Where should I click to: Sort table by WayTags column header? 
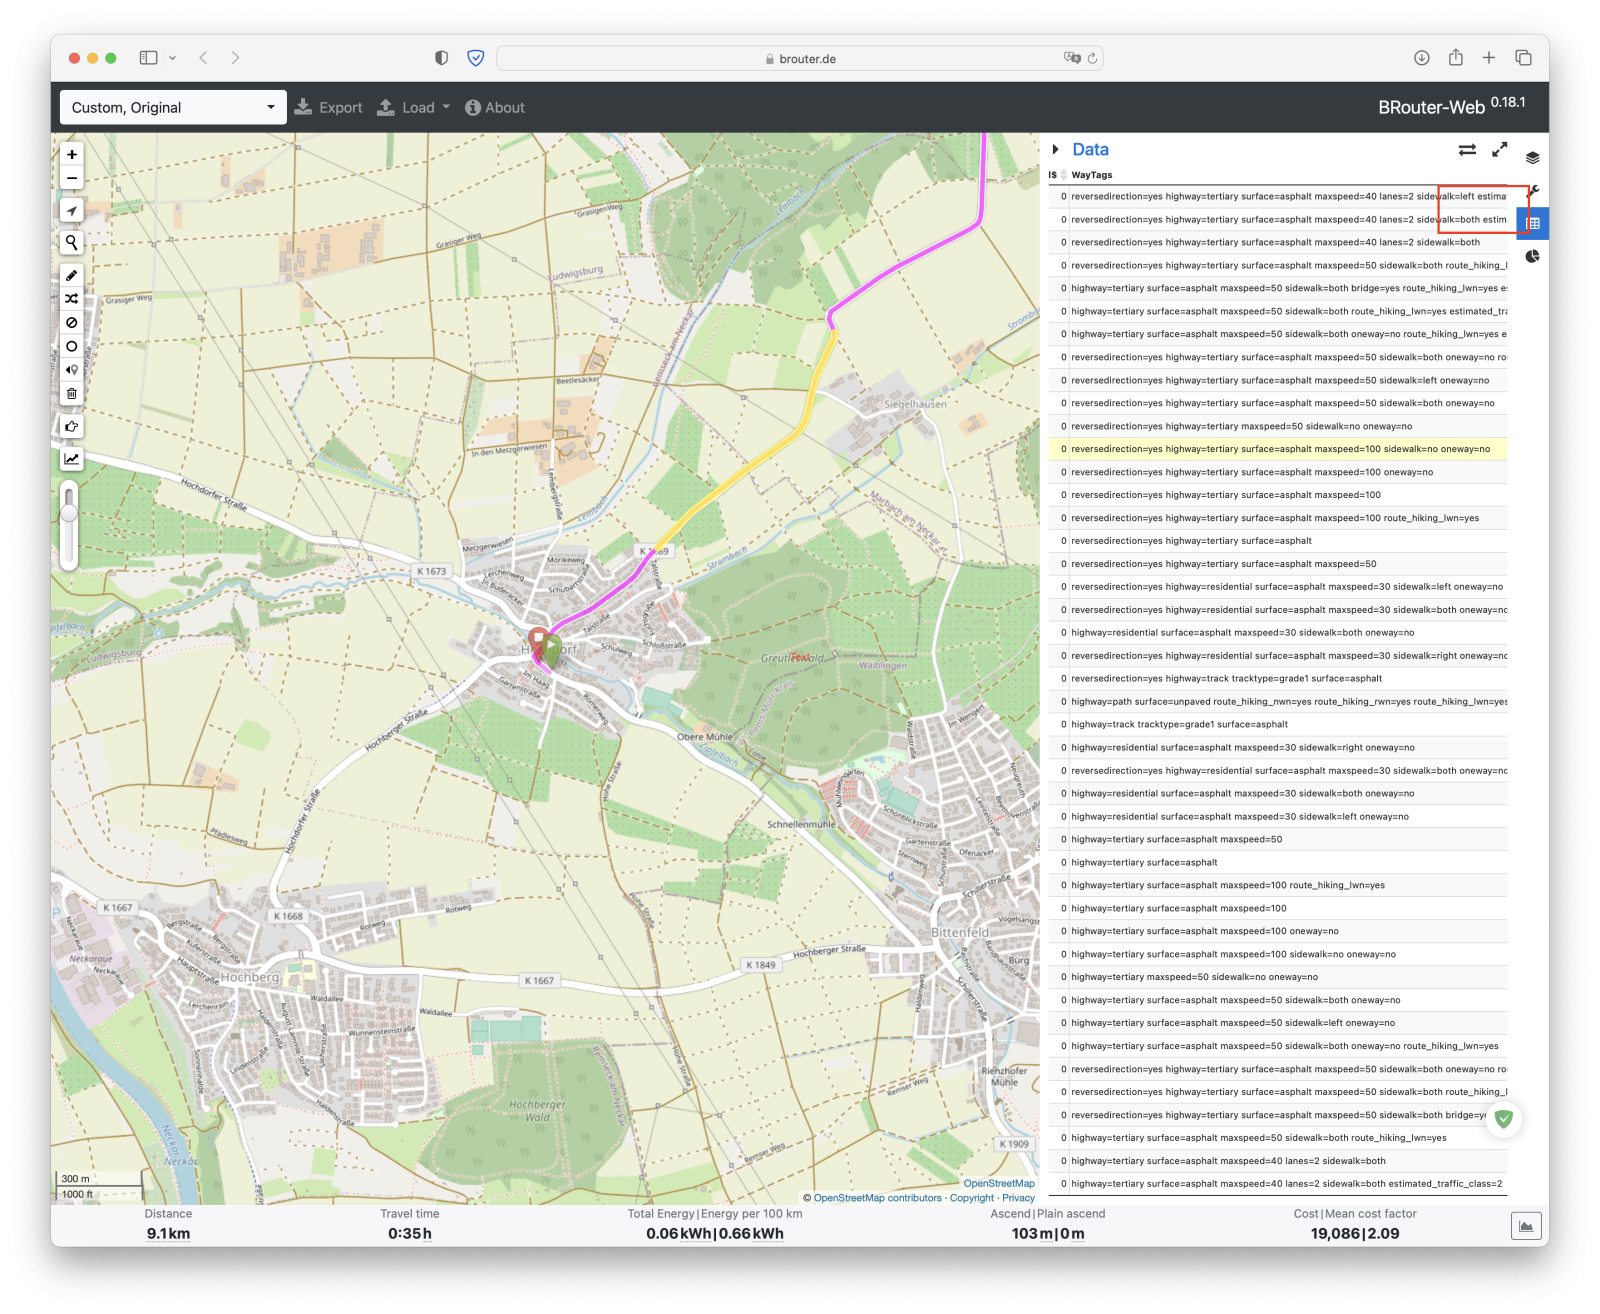tap(1091, 175)
